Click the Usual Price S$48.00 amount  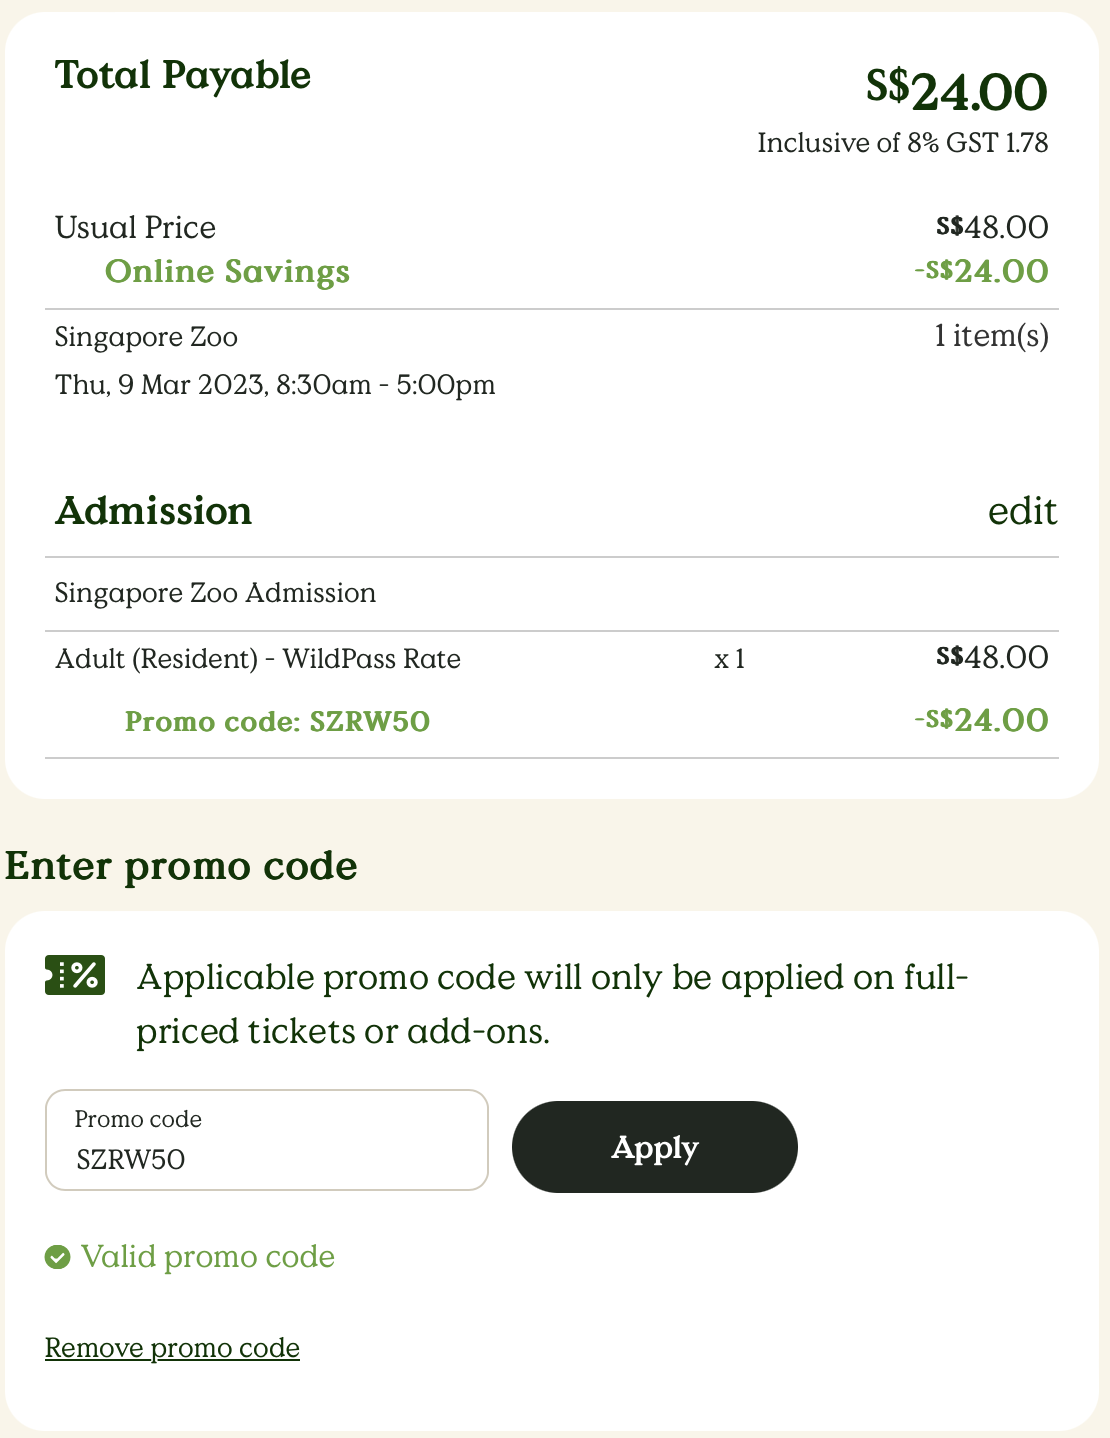pos(992,227)
